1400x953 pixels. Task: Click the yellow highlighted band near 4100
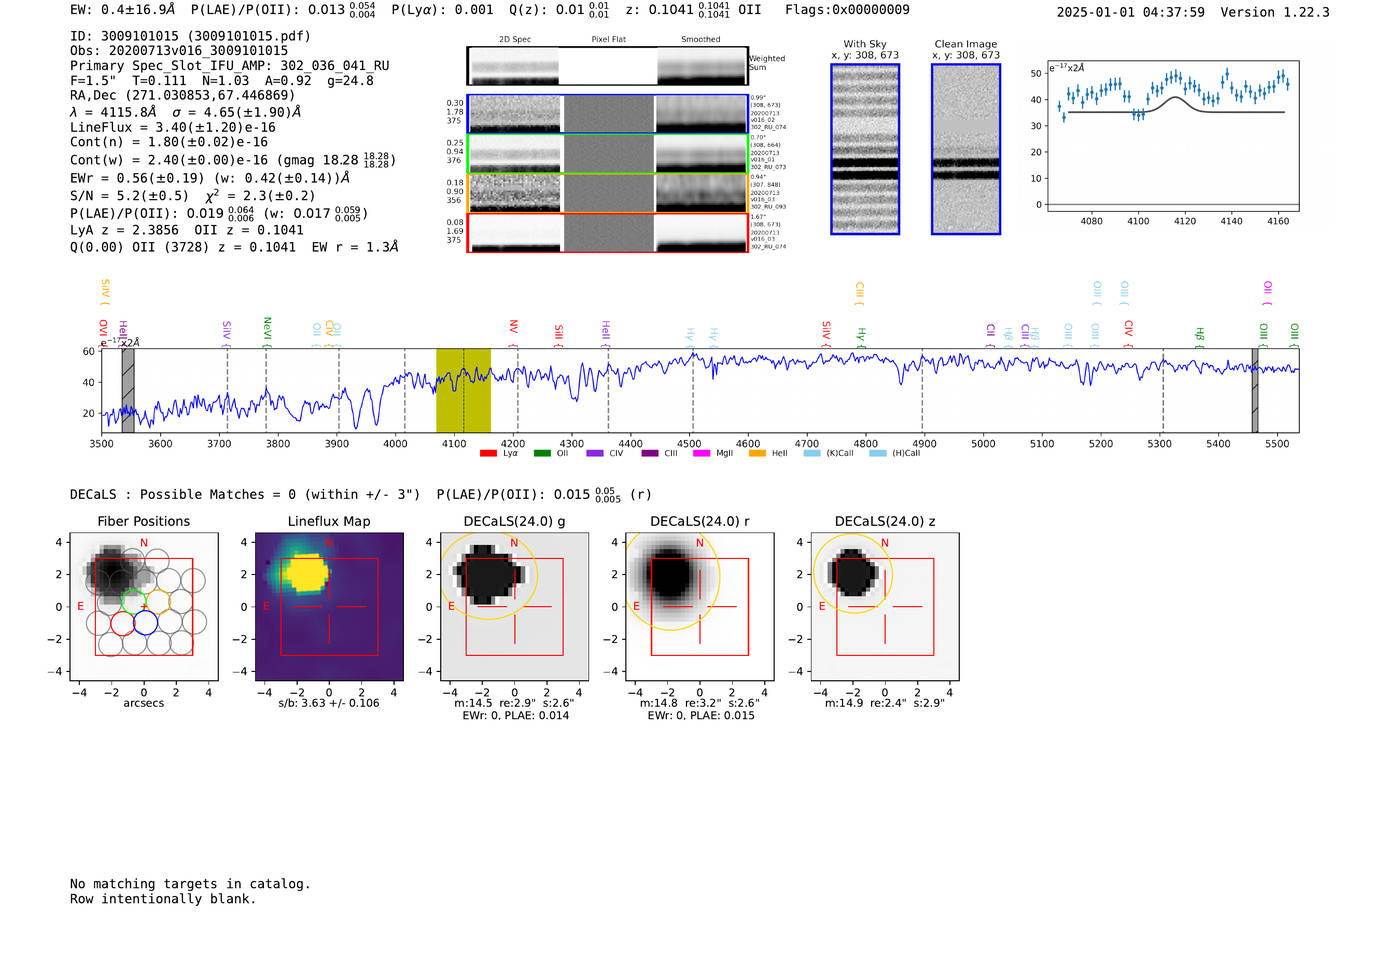pyautogui.click(x=463, y=391)
